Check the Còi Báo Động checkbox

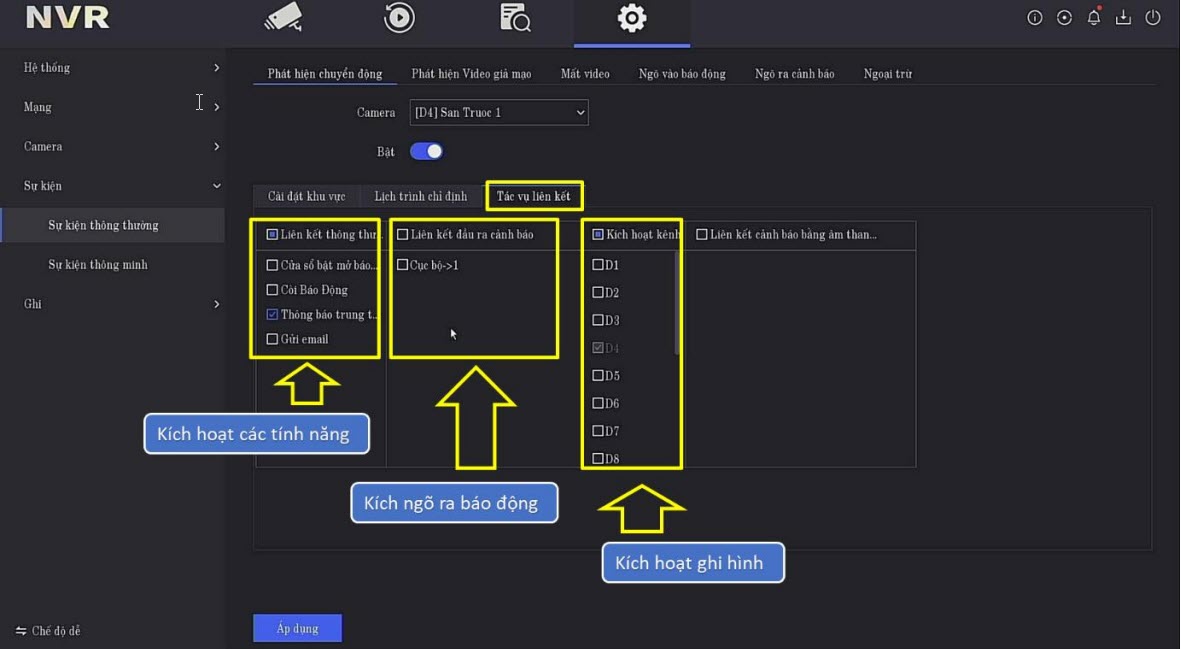[x=273, y=290]
